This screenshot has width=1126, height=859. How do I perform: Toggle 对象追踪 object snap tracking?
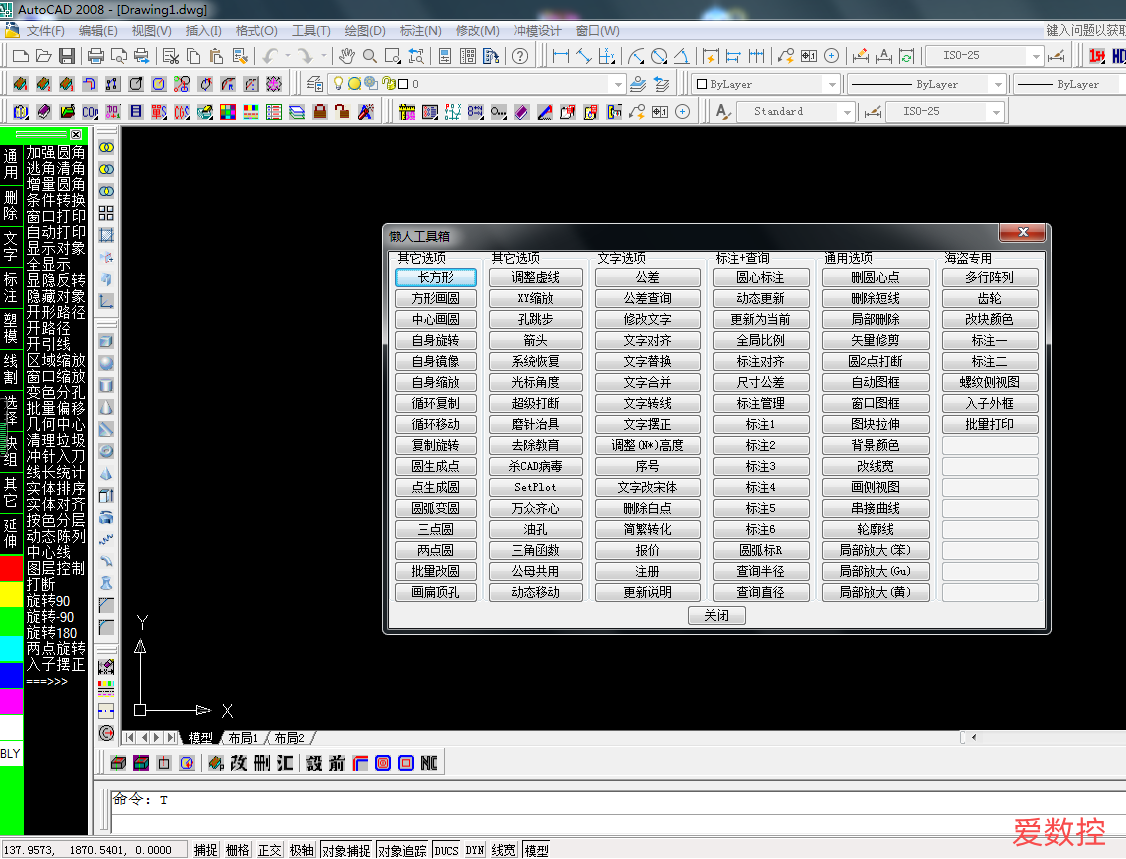coord(402,850)
